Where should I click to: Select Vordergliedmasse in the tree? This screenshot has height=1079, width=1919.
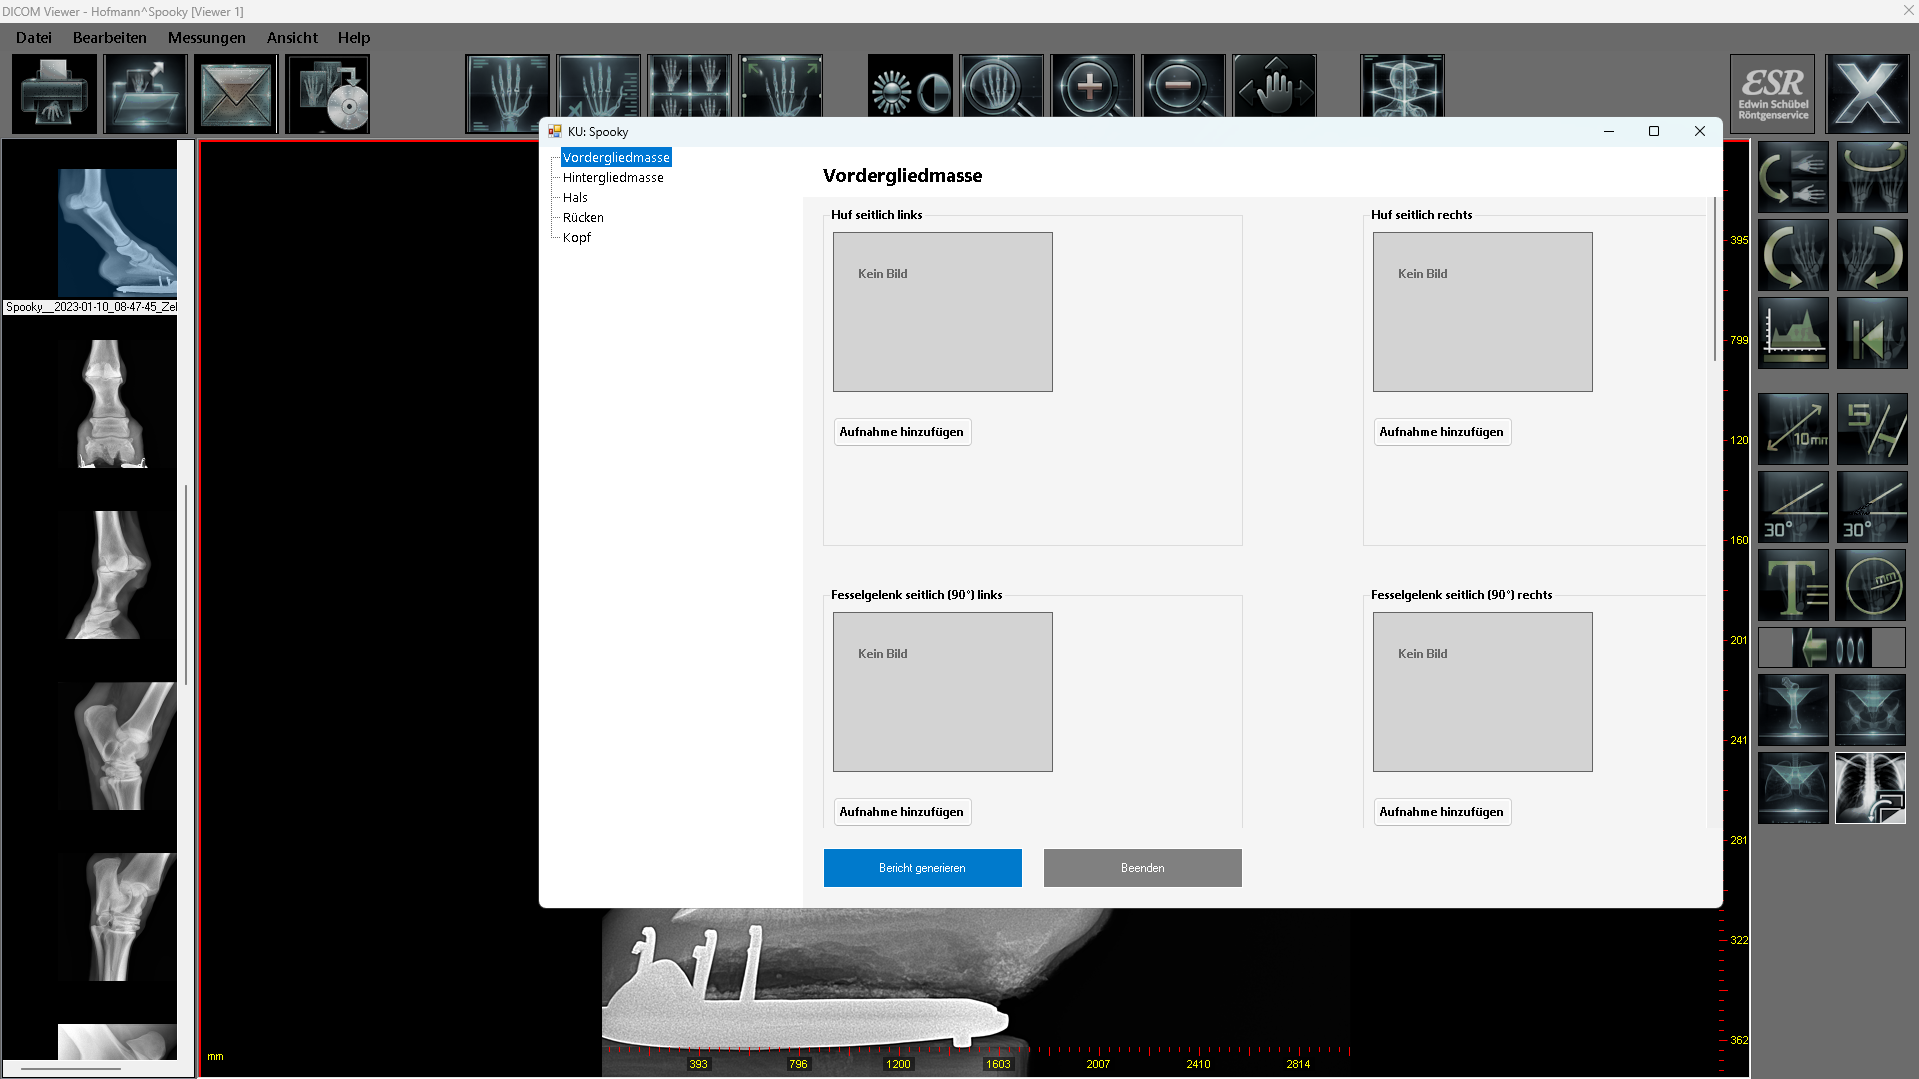616,157
